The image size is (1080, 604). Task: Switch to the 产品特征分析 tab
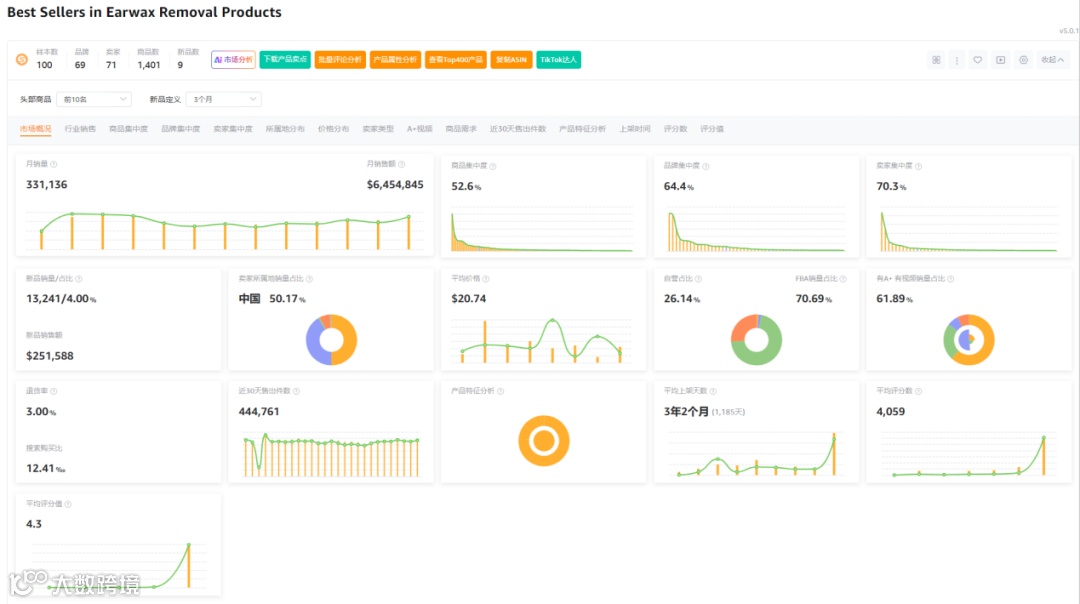(x=583, y=129)
